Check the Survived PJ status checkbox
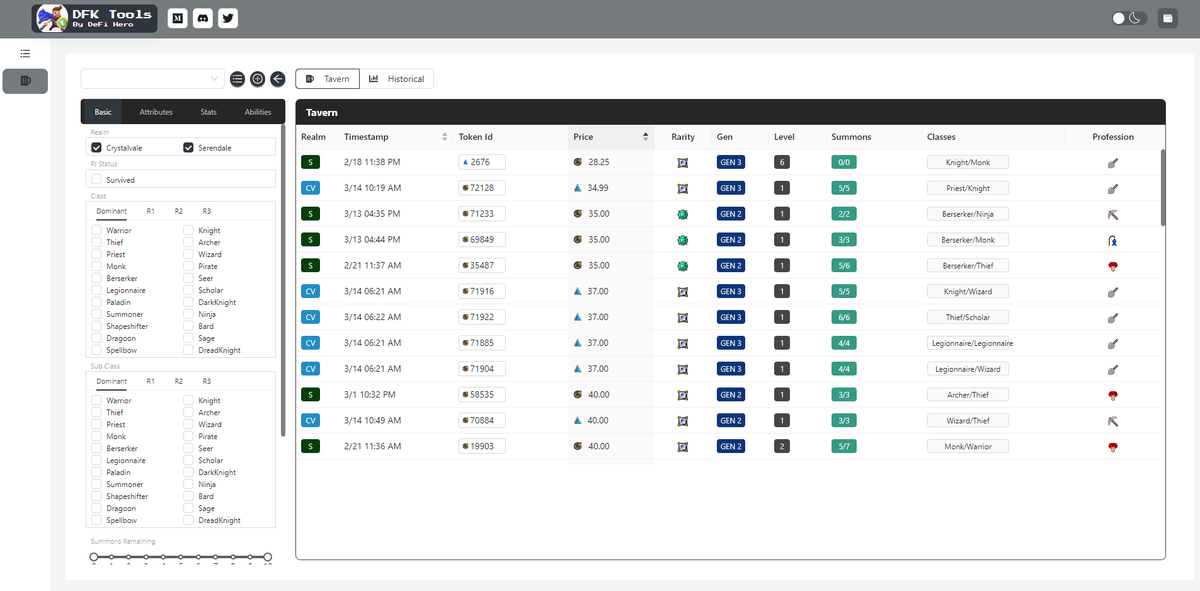 tap(96, 180)
